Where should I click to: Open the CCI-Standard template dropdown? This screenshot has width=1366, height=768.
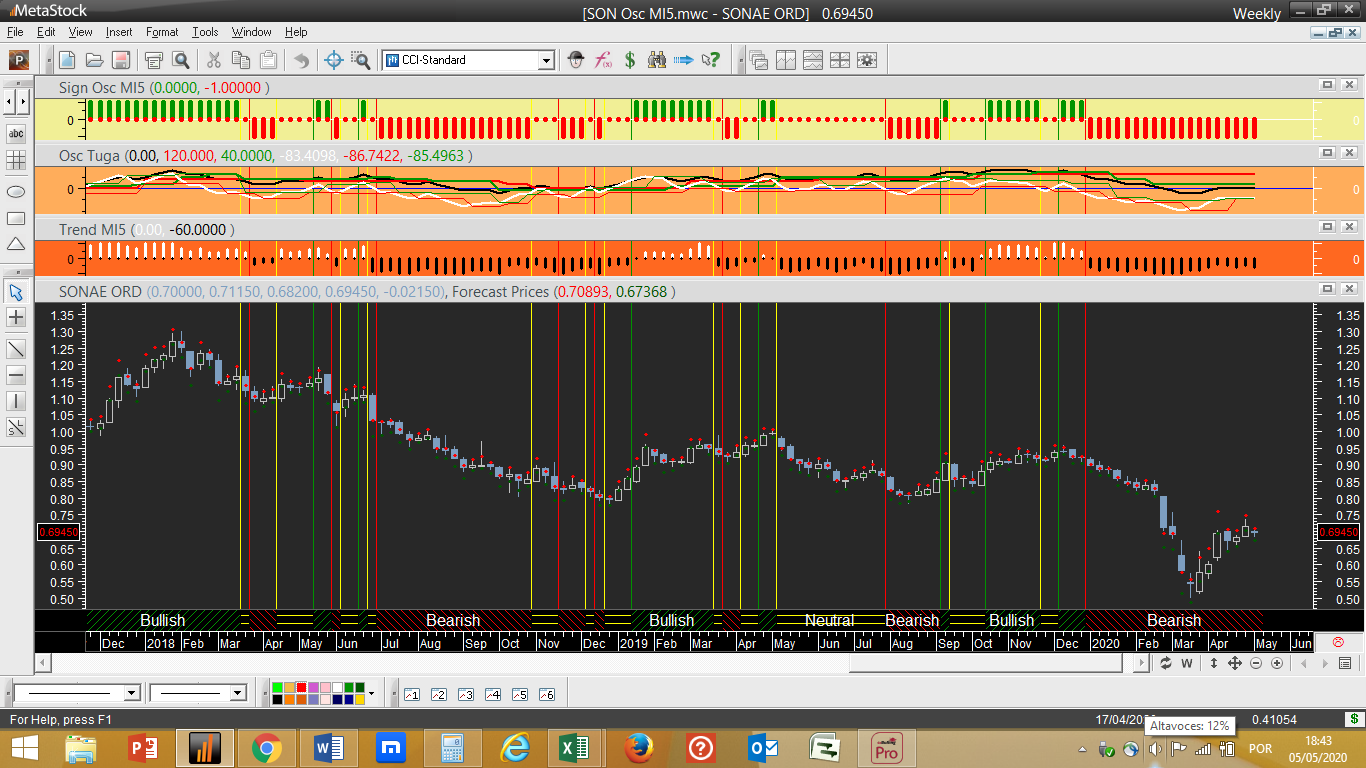546,60
